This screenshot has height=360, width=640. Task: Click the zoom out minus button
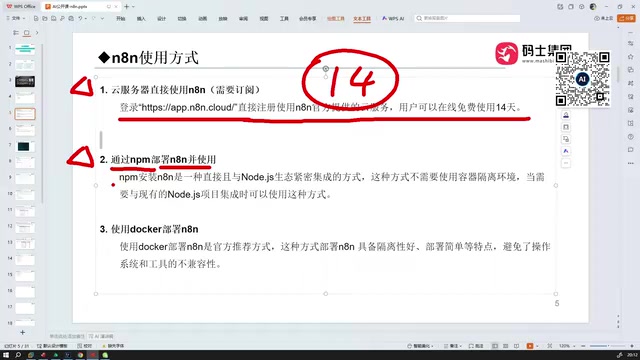583,346
